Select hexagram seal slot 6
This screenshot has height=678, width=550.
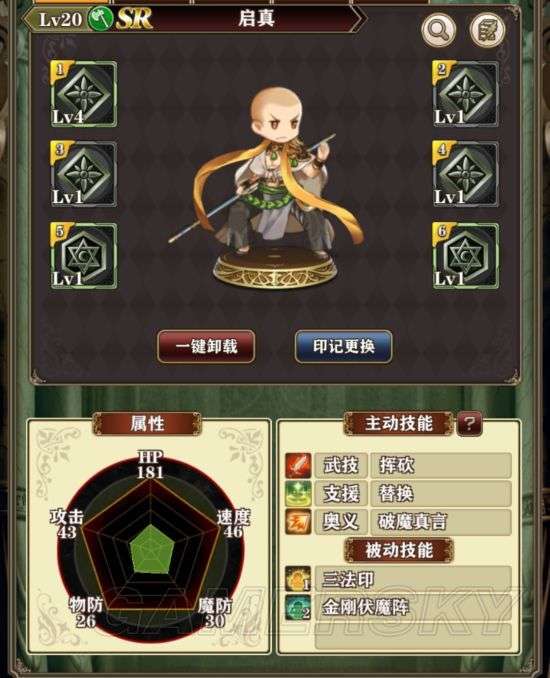coord(466,256)
